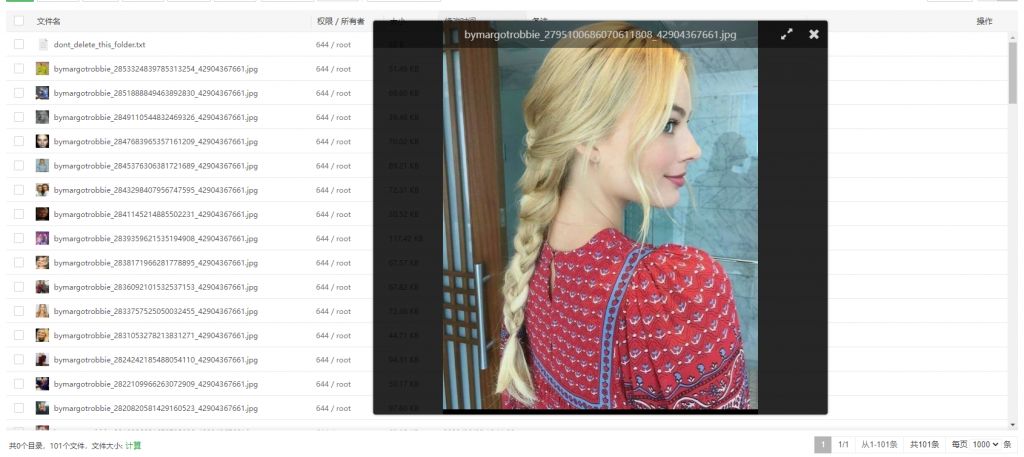Click thumbnail icon of file 2831053278213831271

42,335
